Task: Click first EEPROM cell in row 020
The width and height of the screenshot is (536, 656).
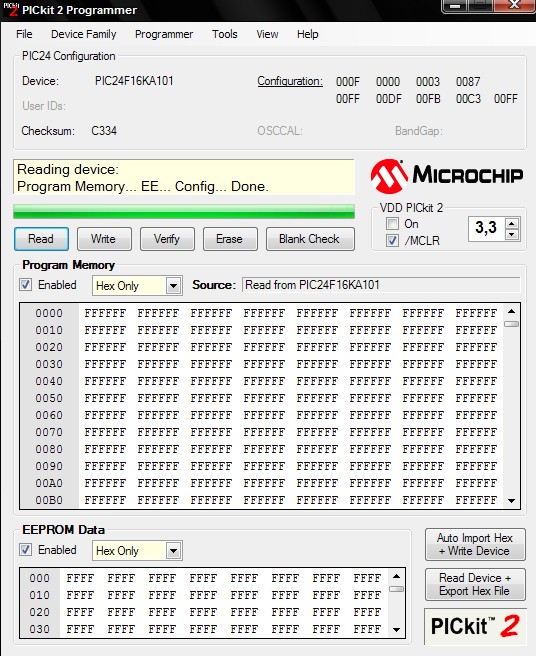Action: tap(80, 612)
